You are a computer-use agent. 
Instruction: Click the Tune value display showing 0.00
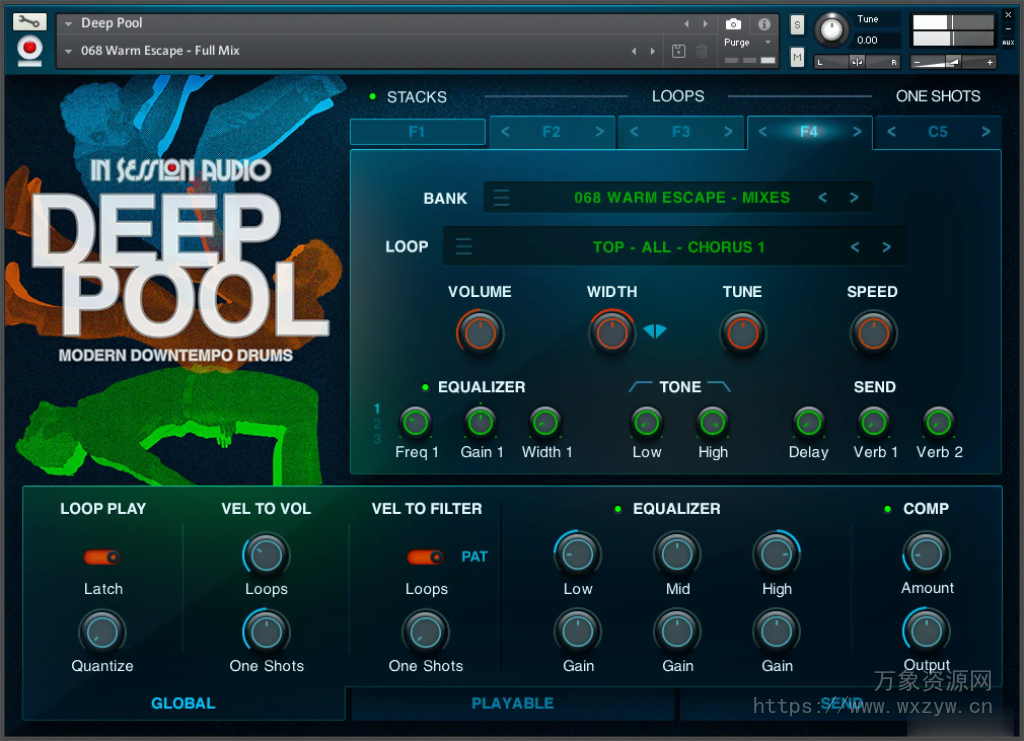tap(867, 40)
